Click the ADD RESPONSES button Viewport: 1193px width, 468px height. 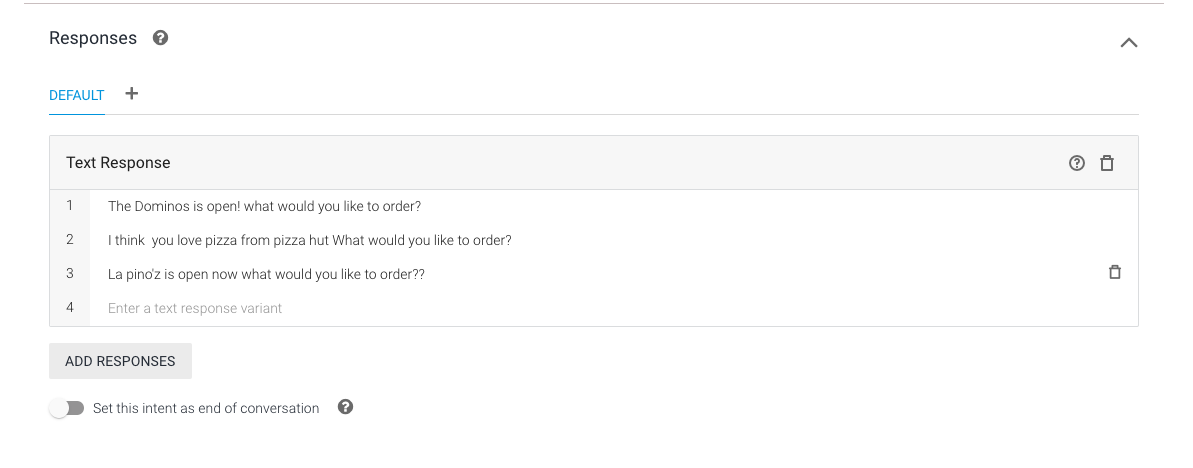tap(120, 361)
